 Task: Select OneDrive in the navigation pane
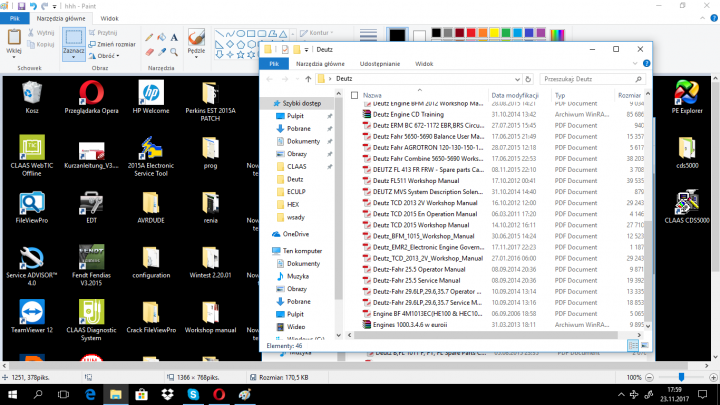[x=296, y=233]
